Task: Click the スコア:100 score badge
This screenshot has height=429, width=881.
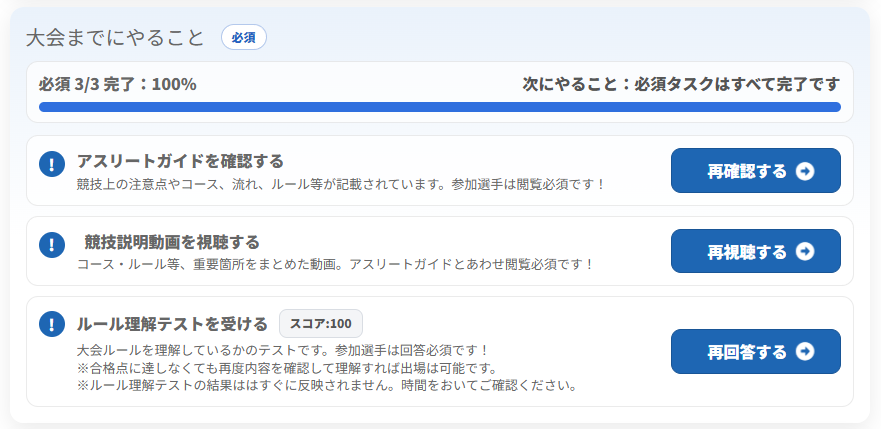Action: (320, 323)
